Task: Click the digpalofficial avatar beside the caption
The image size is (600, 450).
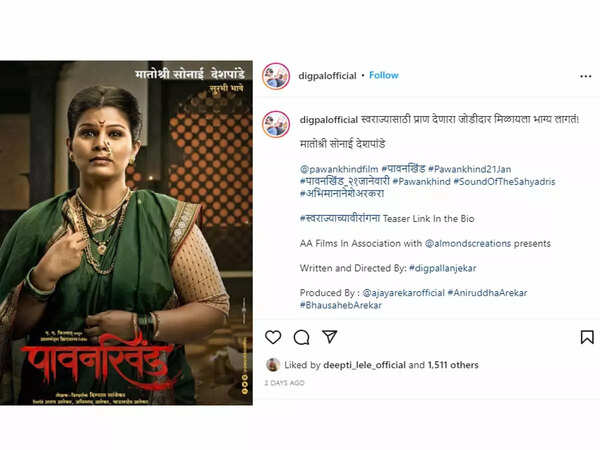Action: [276, 124]
